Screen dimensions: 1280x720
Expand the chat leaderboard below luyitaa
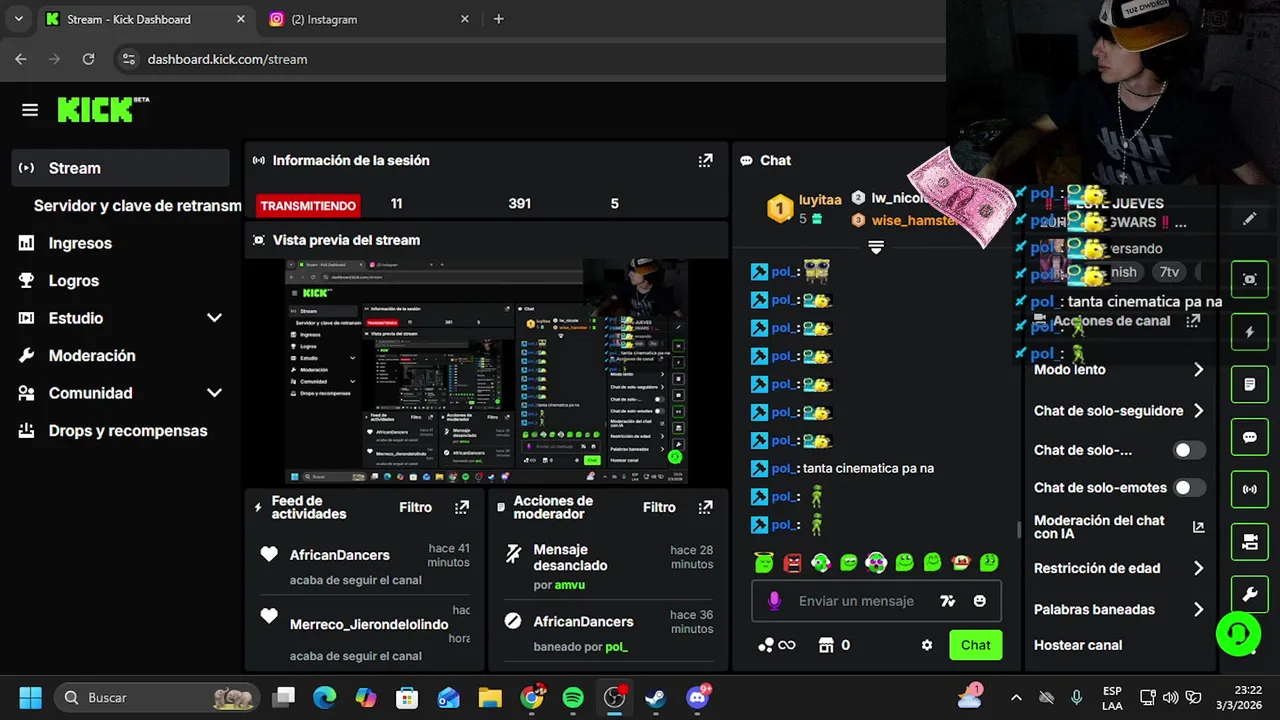pos(876,247)
